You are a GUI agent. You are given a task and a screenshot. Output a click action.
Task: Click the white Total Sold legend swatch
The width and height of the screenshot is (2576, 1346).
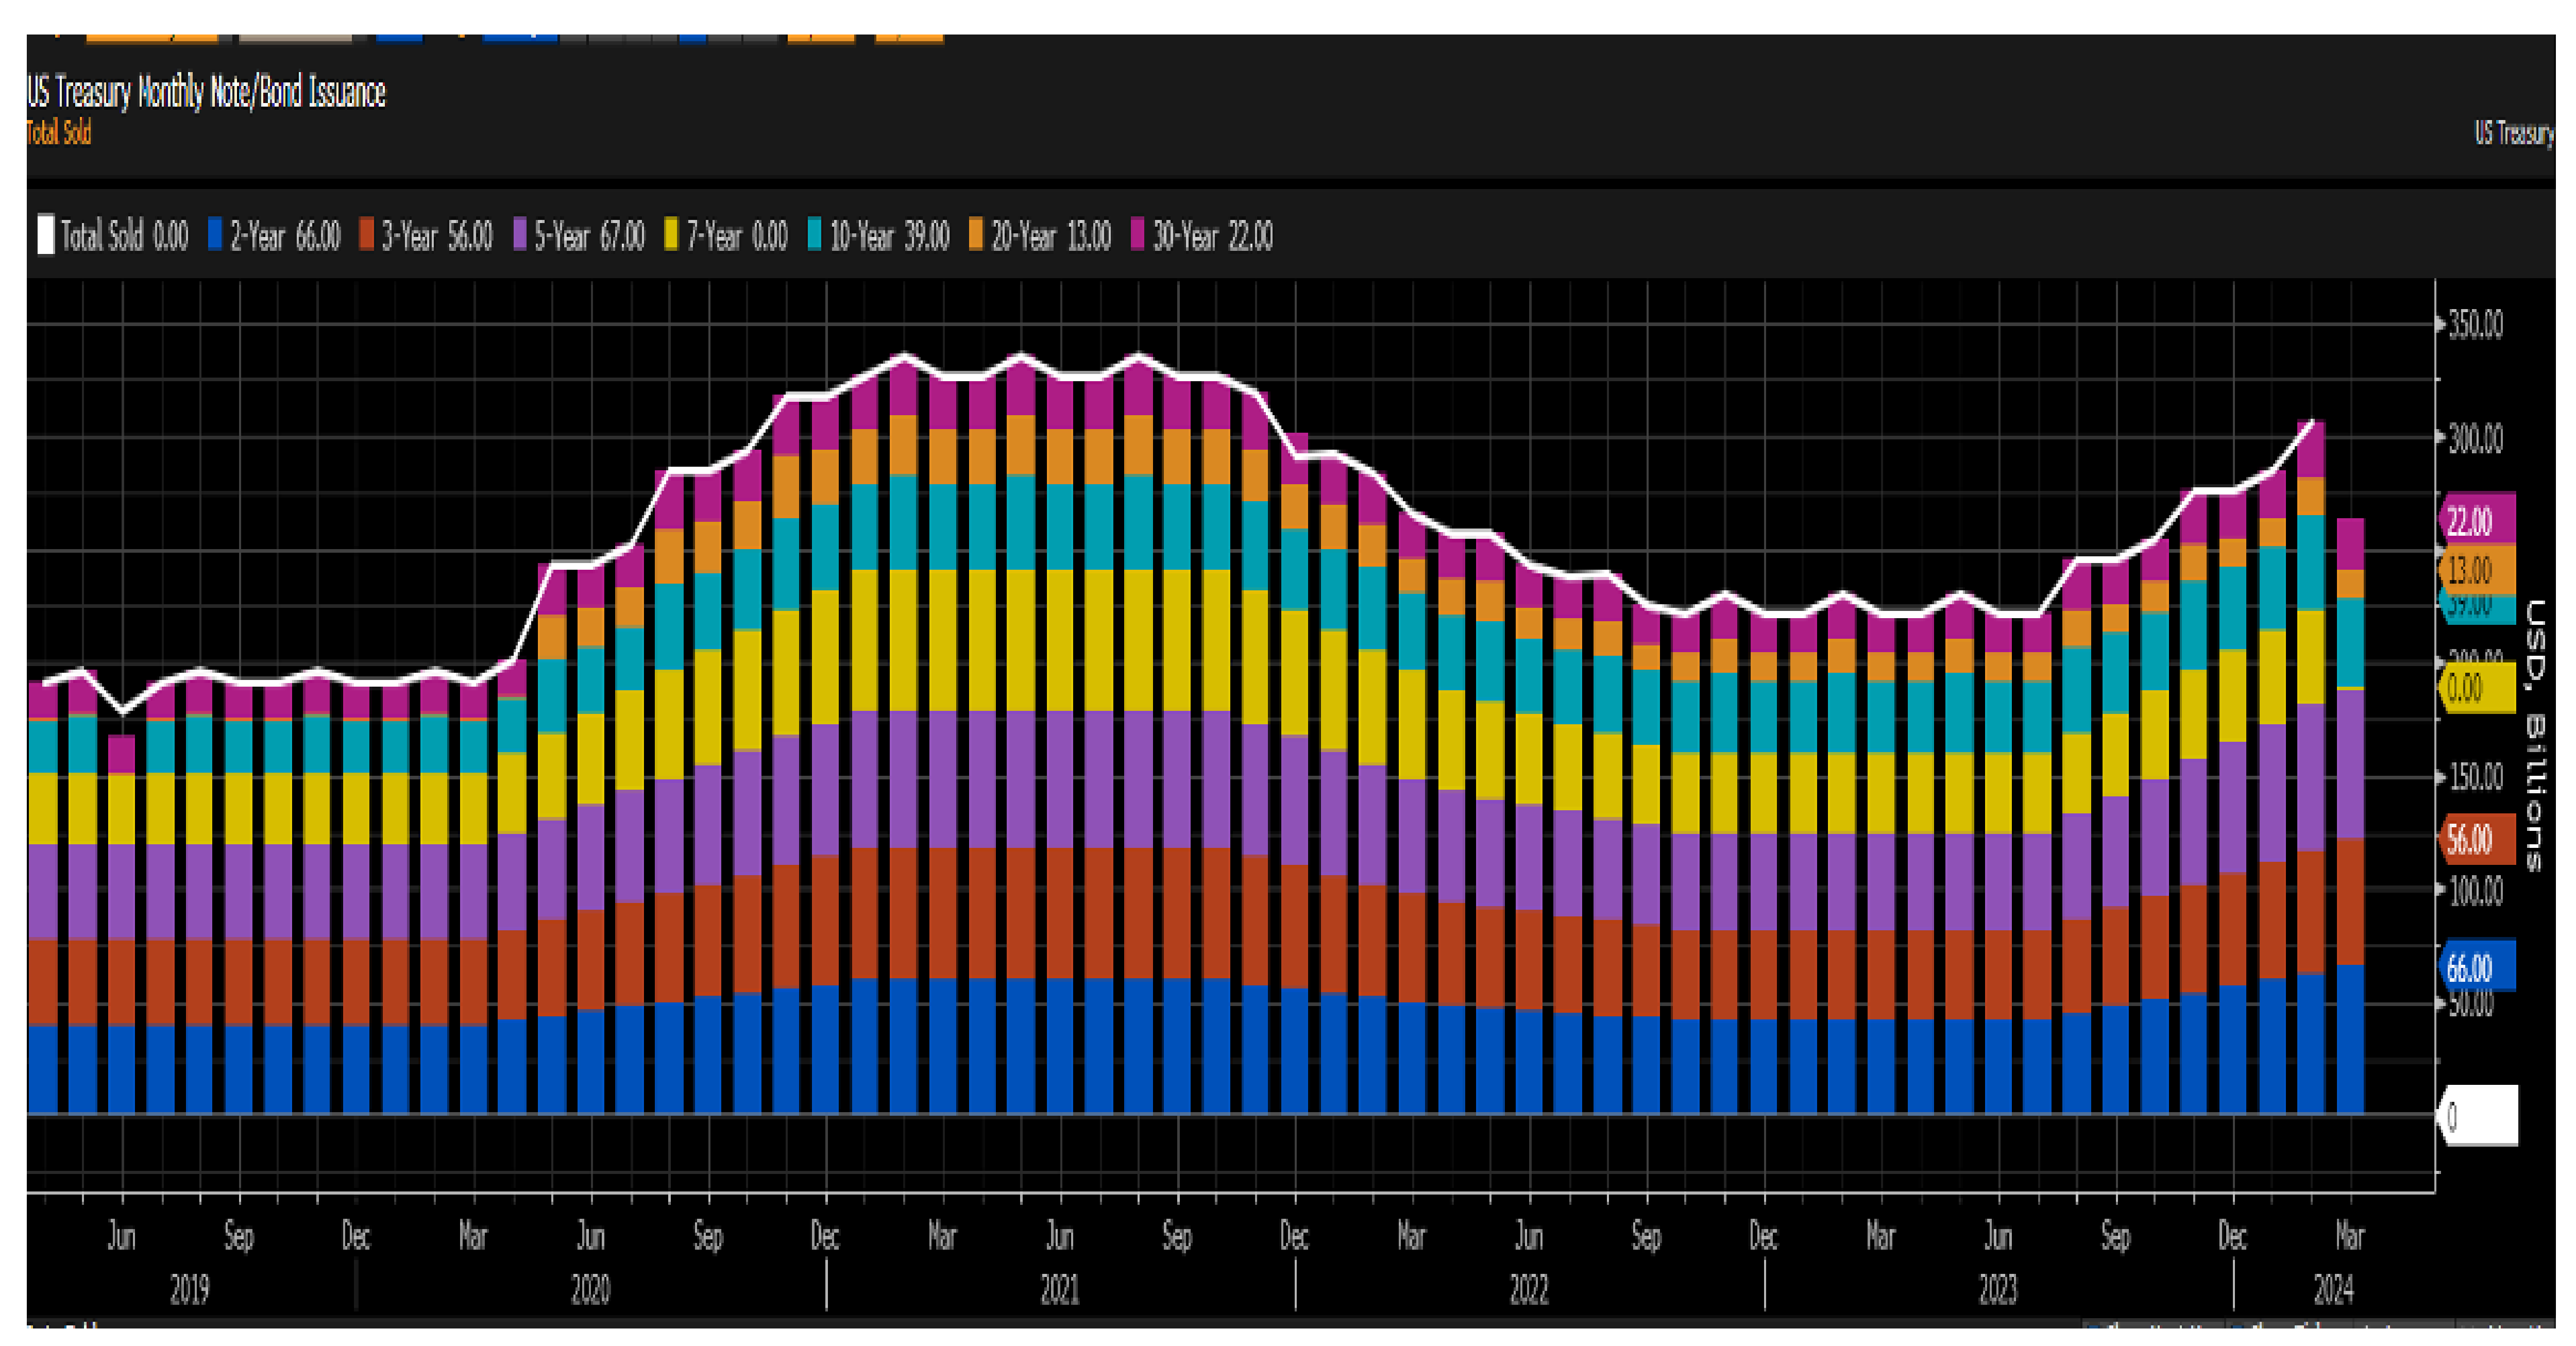pyautogui.click(x=46, y=235)
